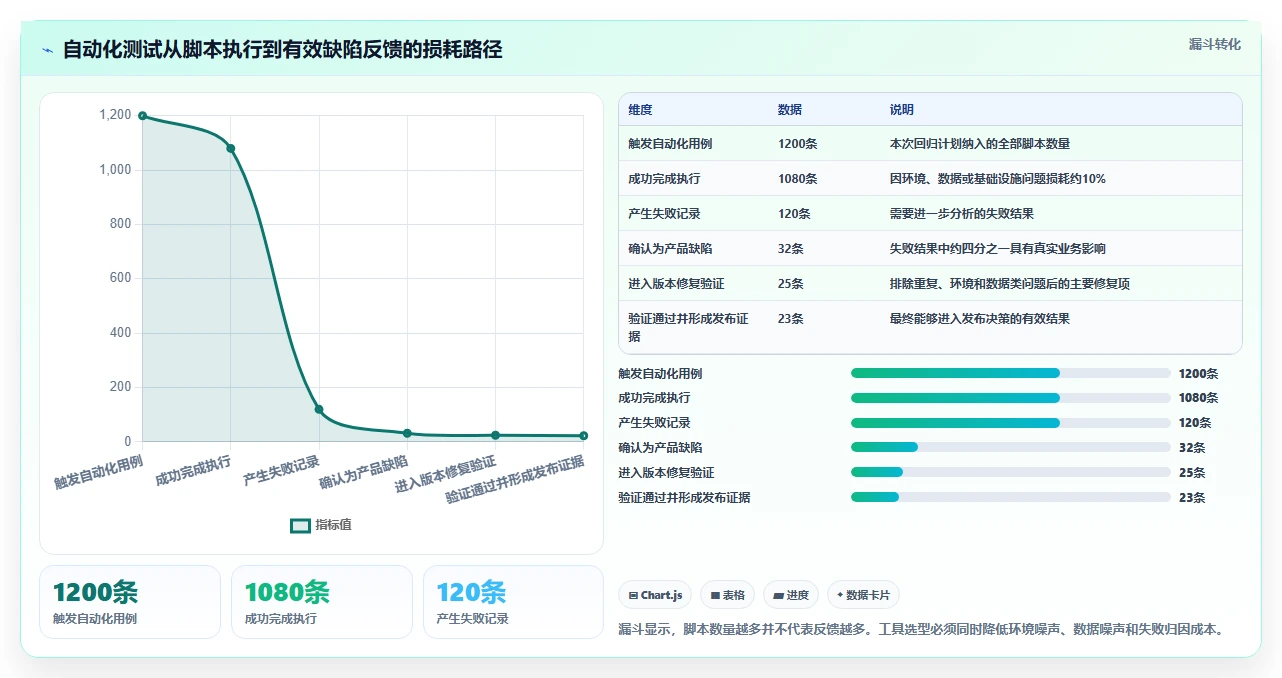
Task: Click table cell 因环境、数据或基础设施问题损耗约10%
Action: coord(997,178)
